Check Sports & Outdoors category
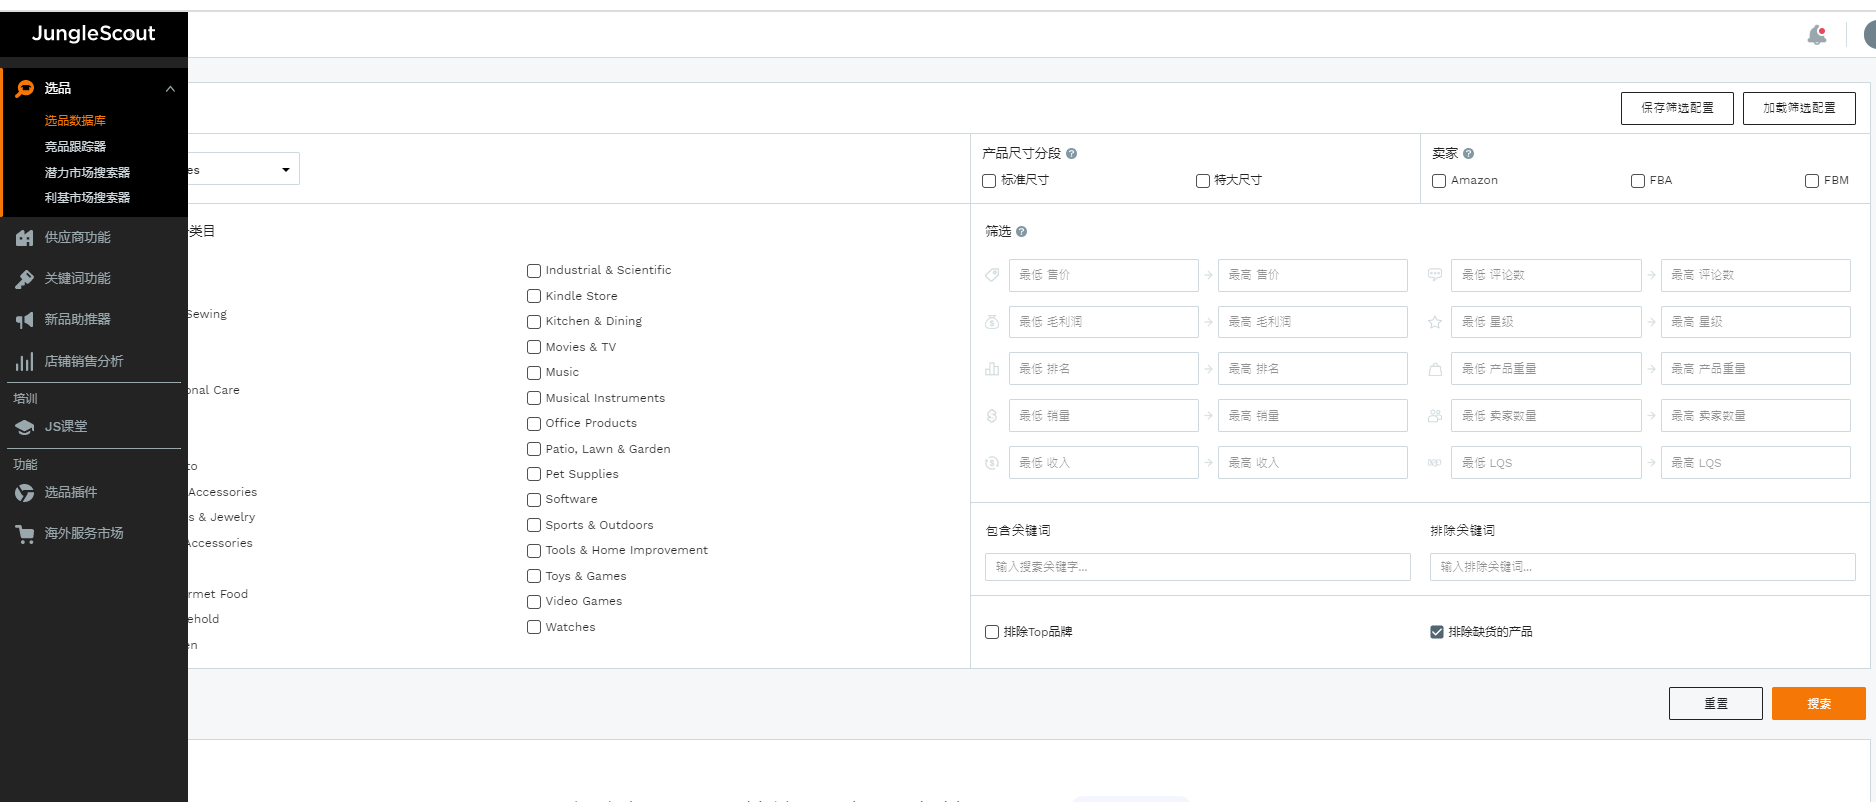1876x802 pixels. pos(534,526)
